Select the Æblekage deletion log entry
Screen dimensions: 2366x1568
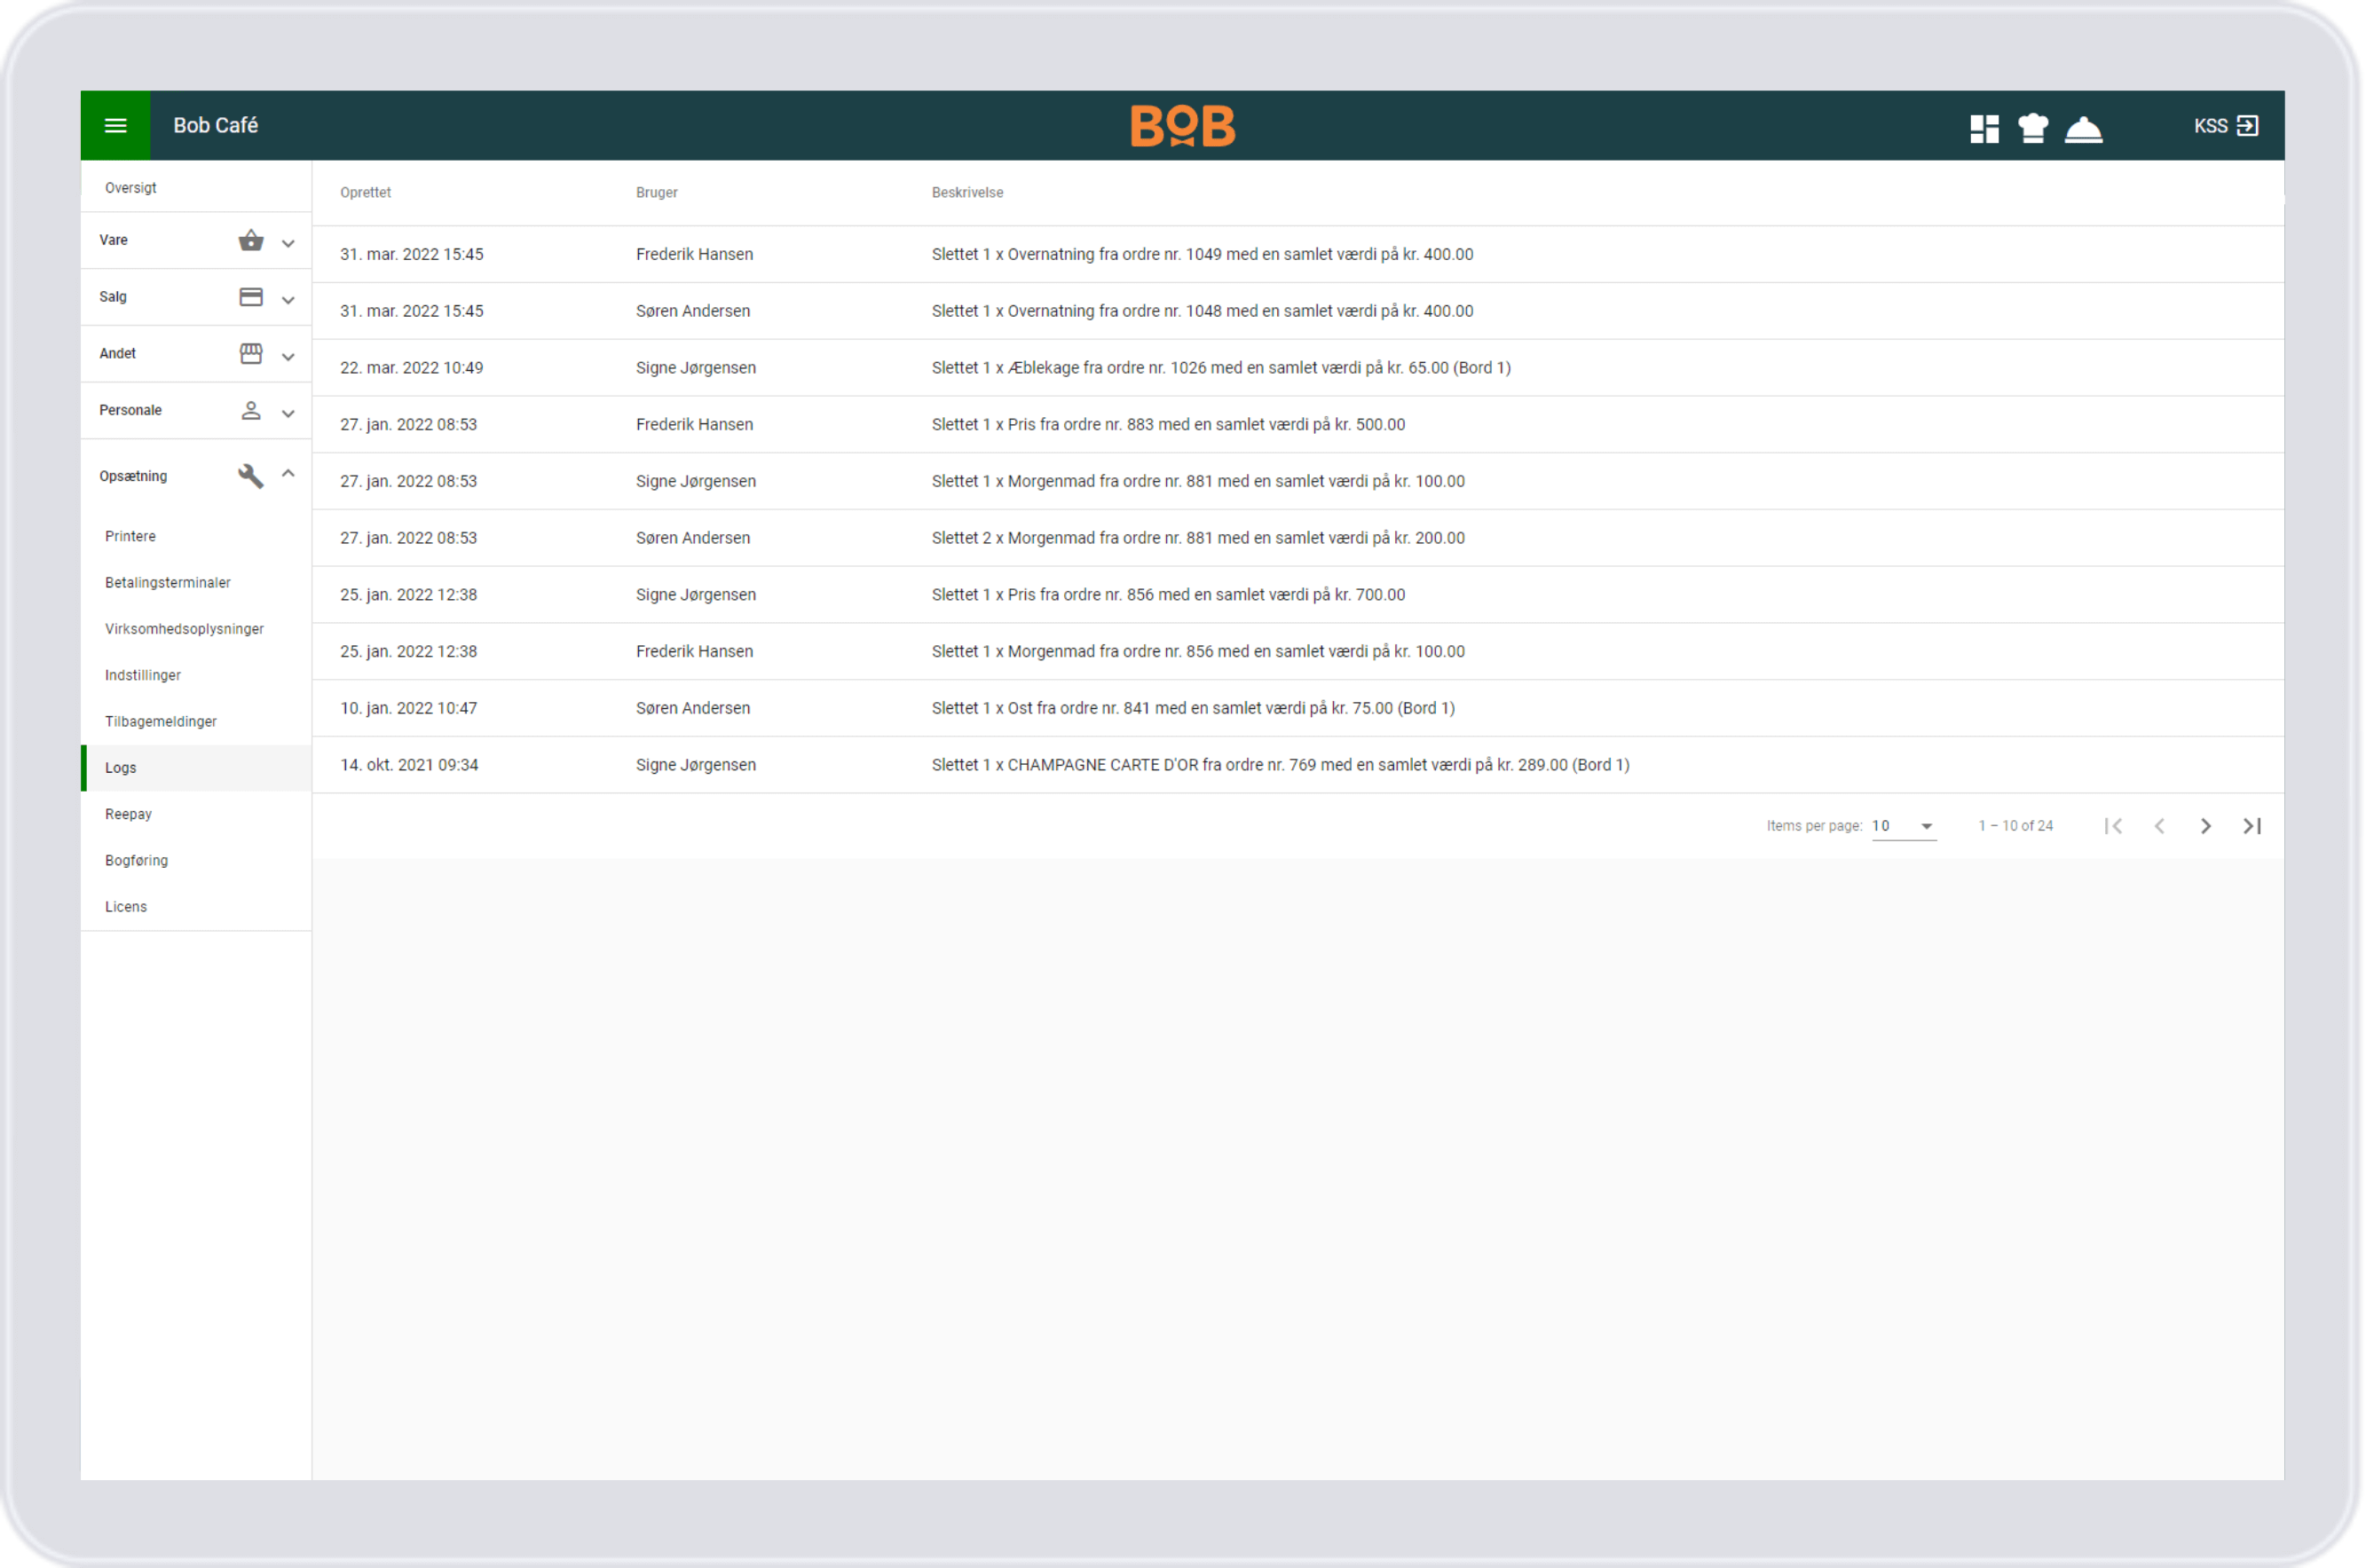tap(1299, 368)
